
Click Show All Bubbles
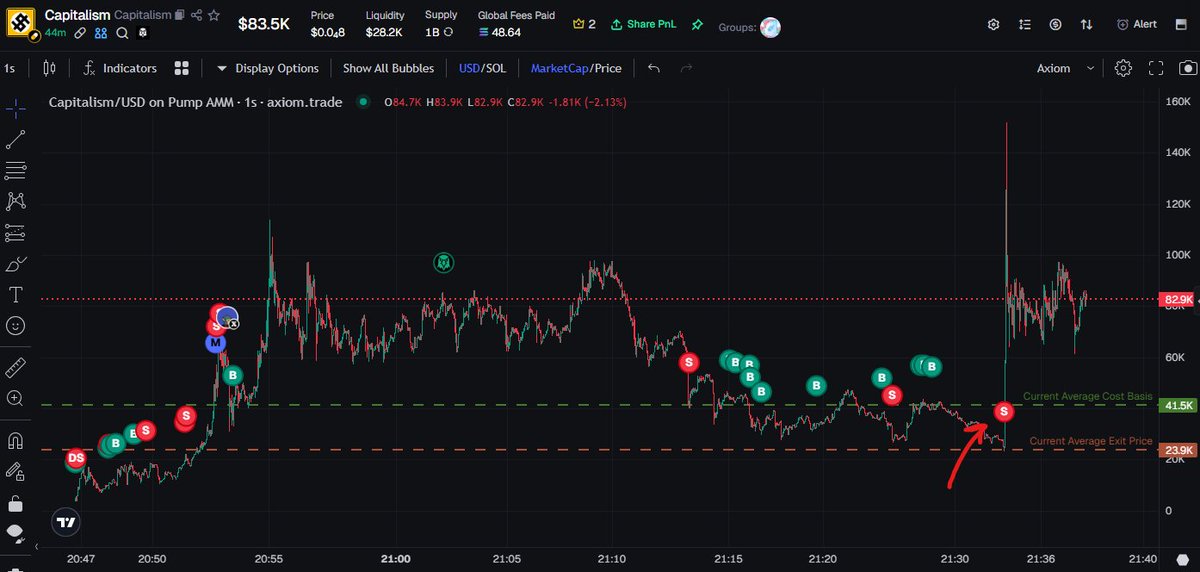click(388, 68)
